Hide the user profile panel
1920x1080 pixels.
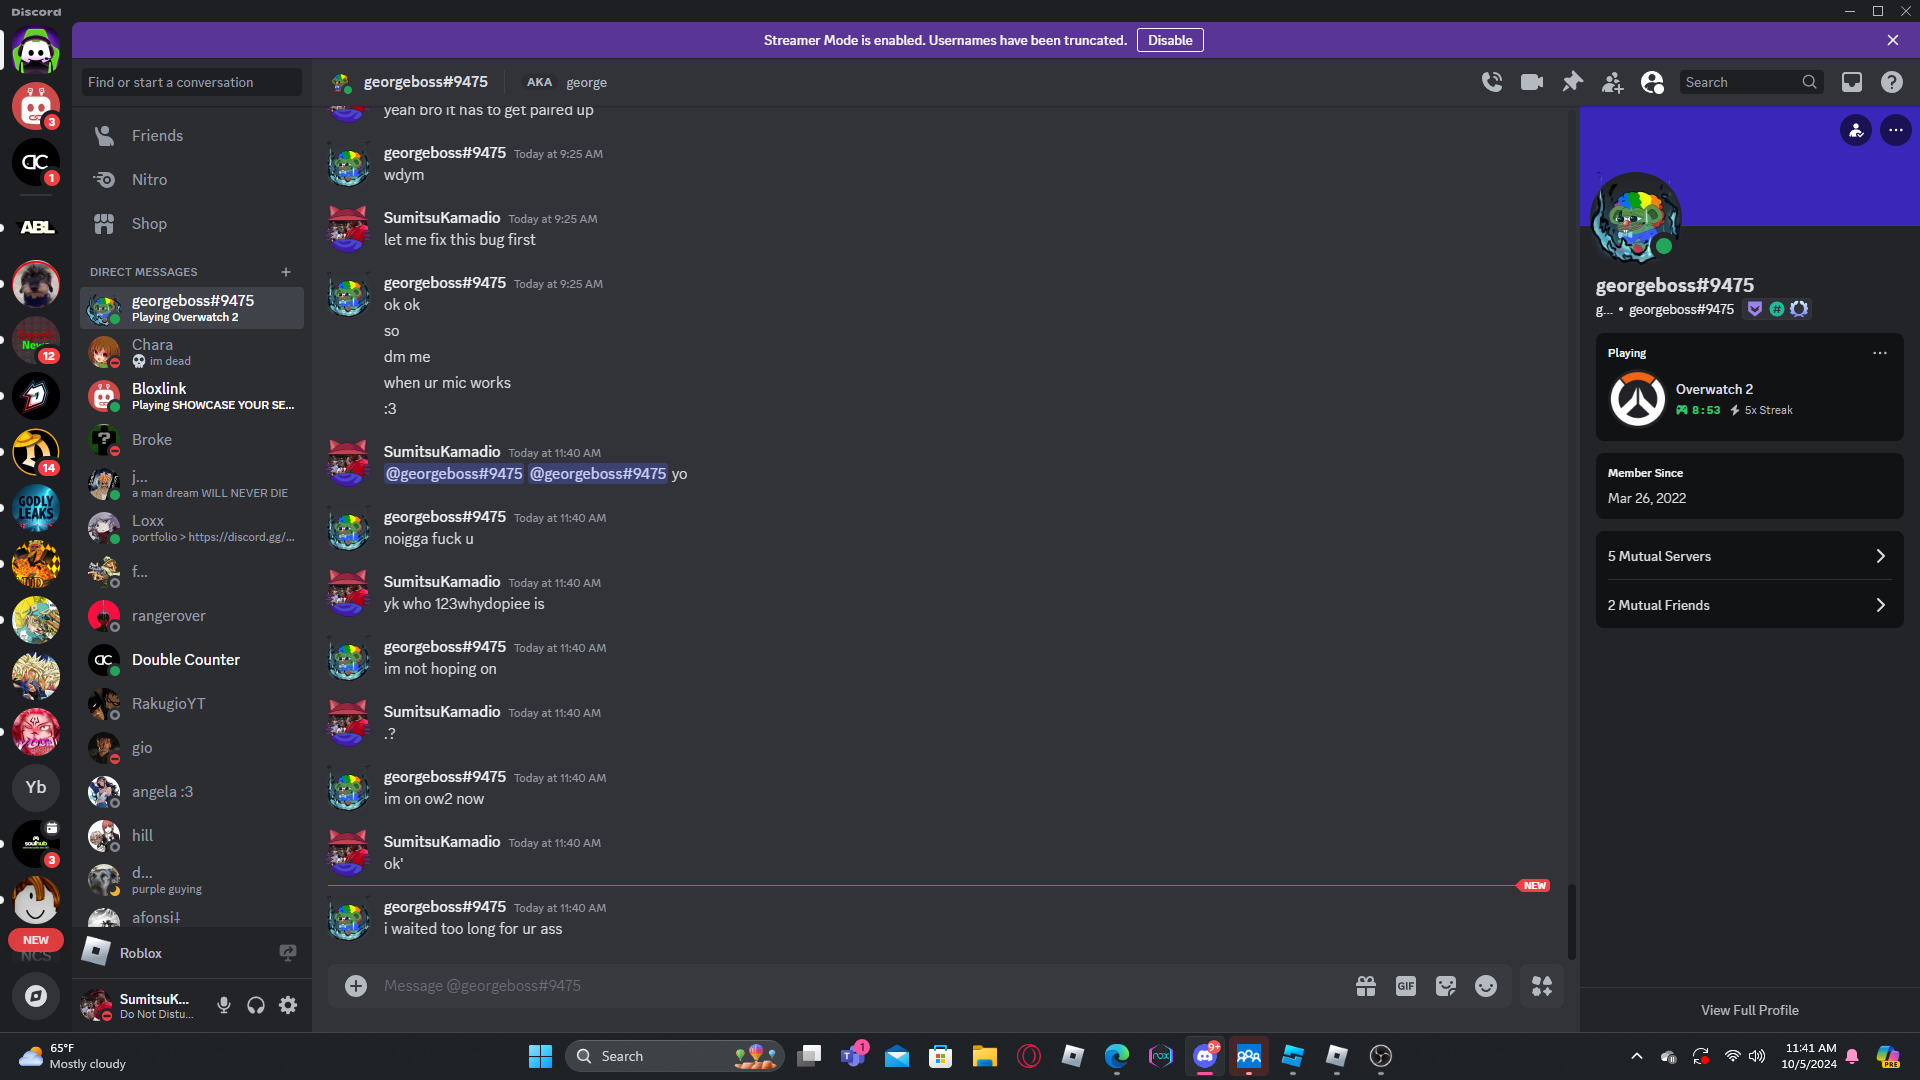(x=1652, y=82)
